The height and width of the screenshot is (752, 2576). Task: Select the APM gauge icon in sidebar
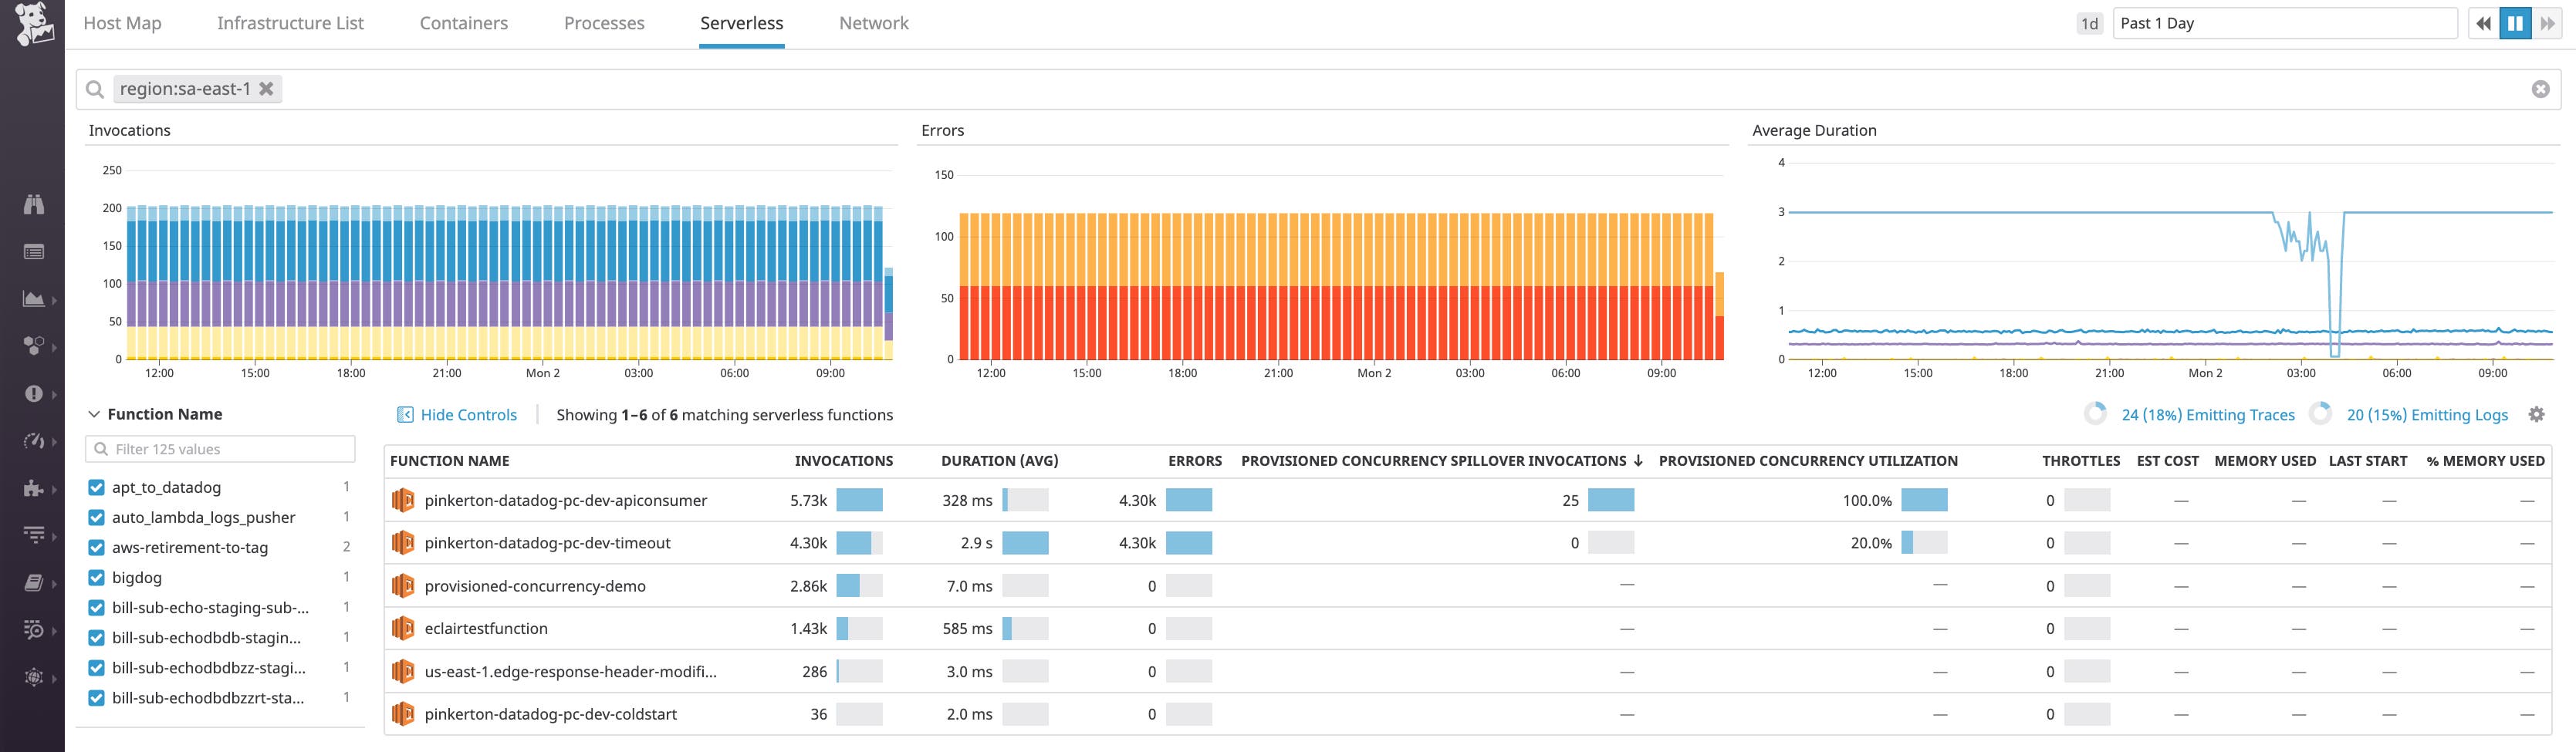(x=33, y=439)
